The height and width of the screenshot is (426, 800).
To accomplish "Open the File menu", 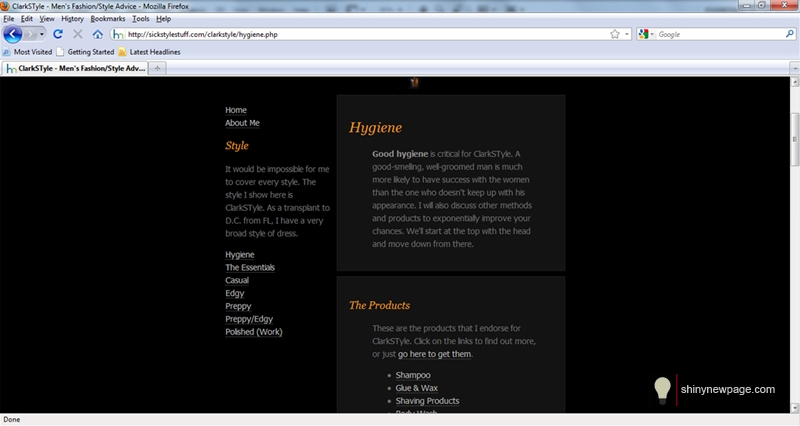I will pos(9,19).
